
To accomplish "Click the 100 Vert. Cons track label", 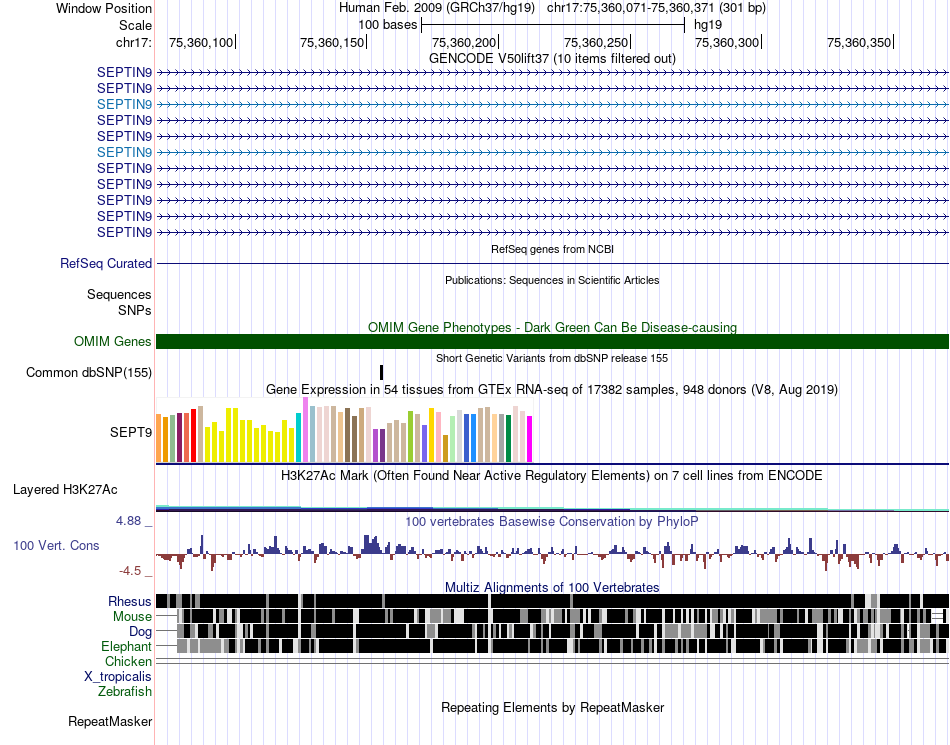I will point(56,546).
